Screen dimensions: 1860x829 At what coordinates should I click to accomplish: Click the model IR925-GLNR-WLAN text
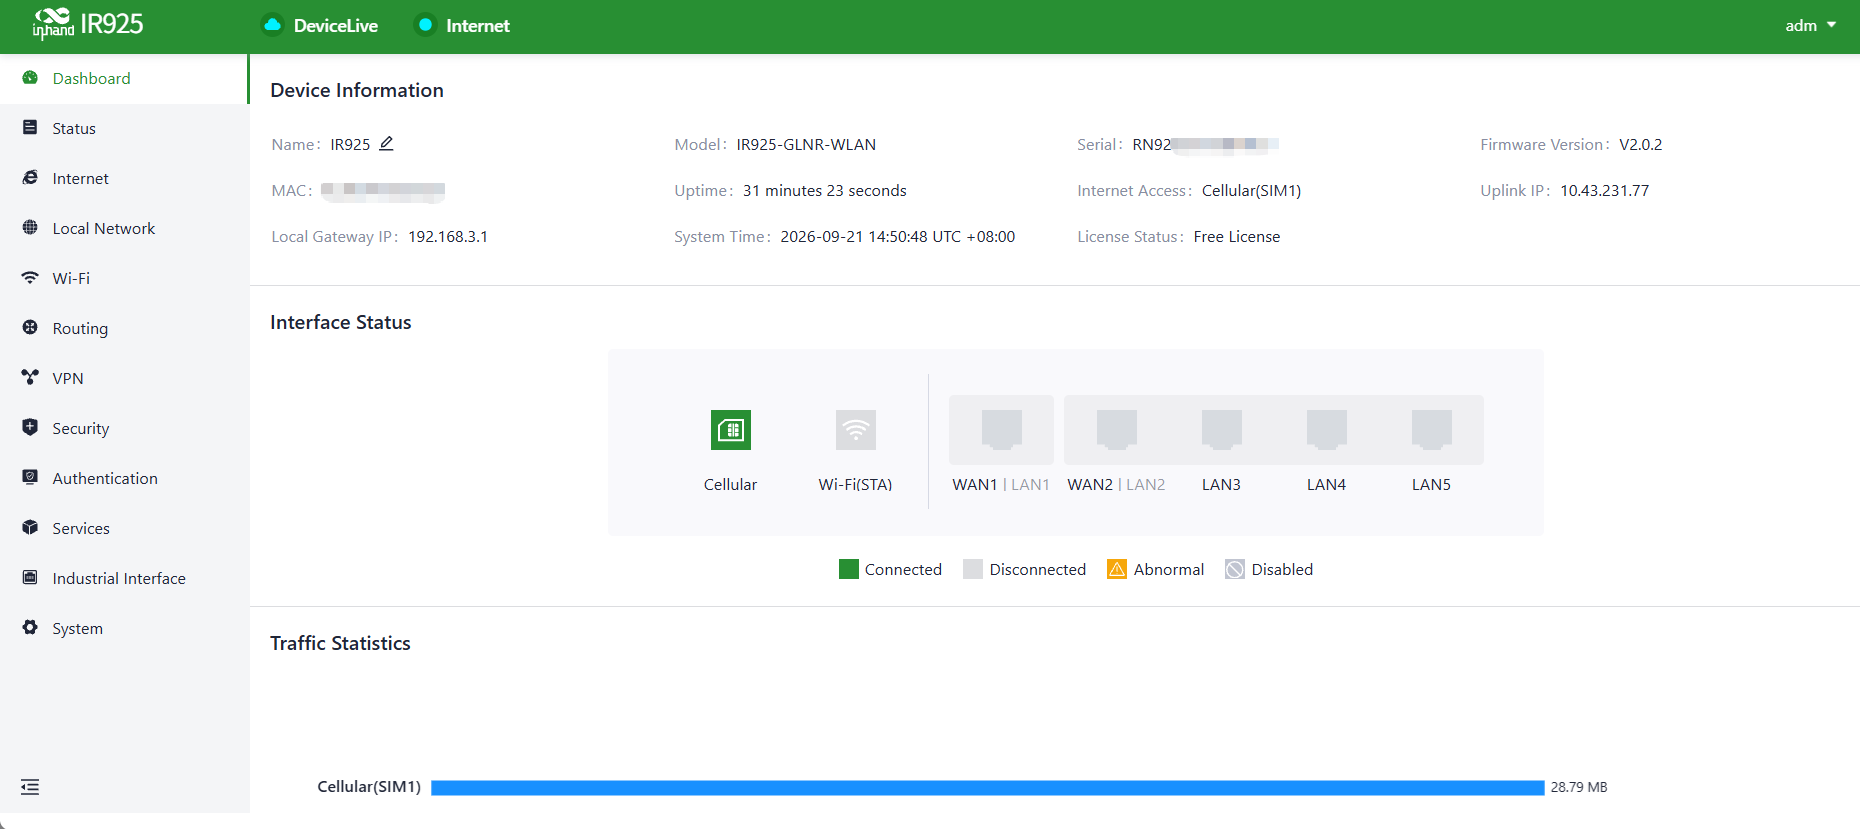click(806, 144)
